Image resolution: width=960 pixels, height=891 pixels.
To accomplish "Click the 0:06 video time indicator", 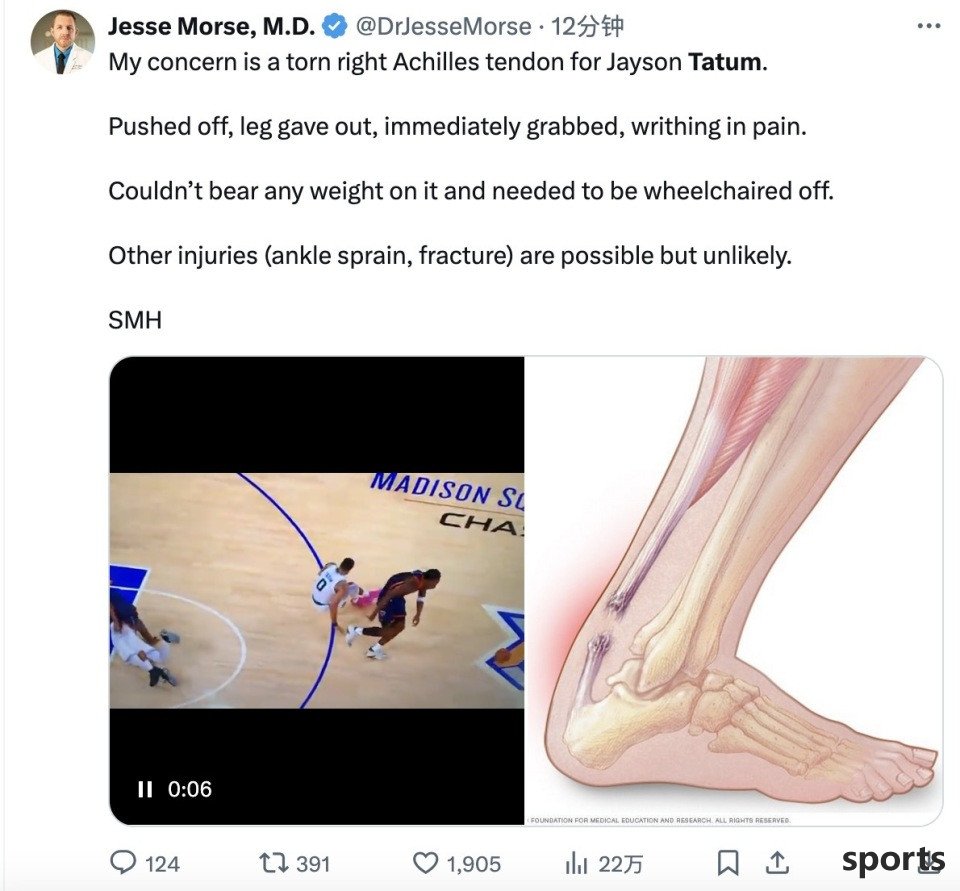I will point(190,789).
